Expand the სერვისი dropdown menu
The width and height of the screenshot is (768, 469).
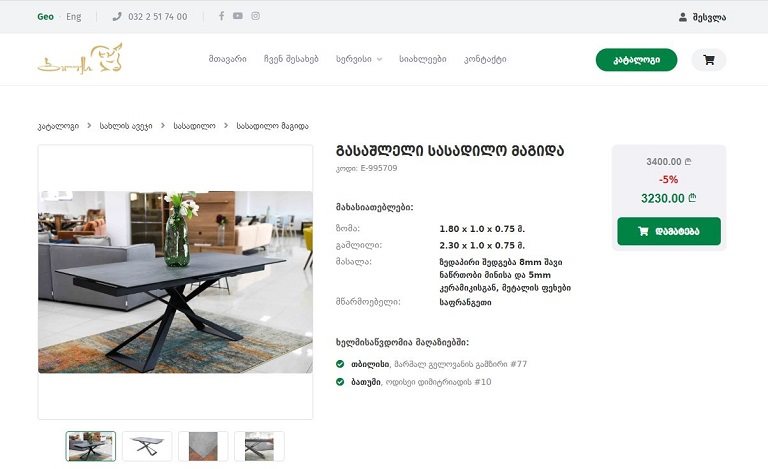pyautogui.click(x=359, y=59)
